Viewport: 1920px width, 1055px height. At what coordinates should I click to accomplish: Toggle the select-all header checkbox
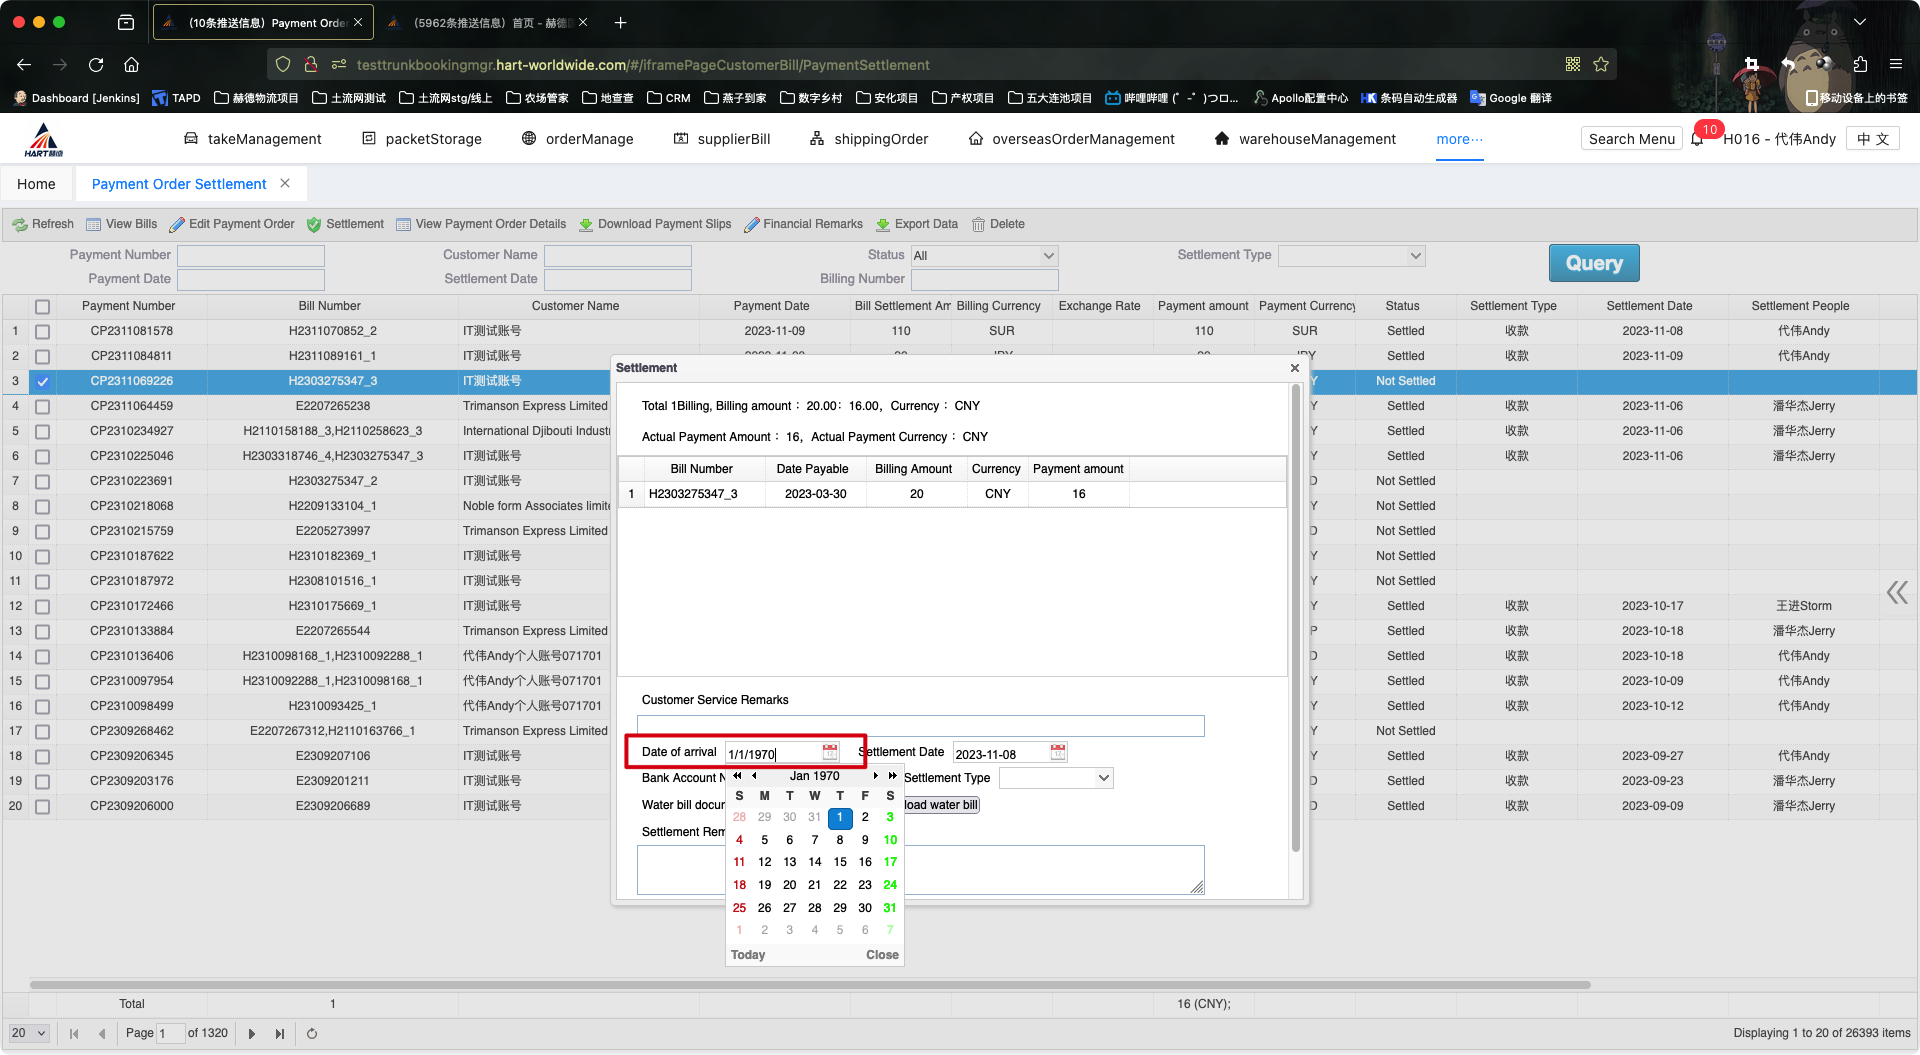(42, 307)
